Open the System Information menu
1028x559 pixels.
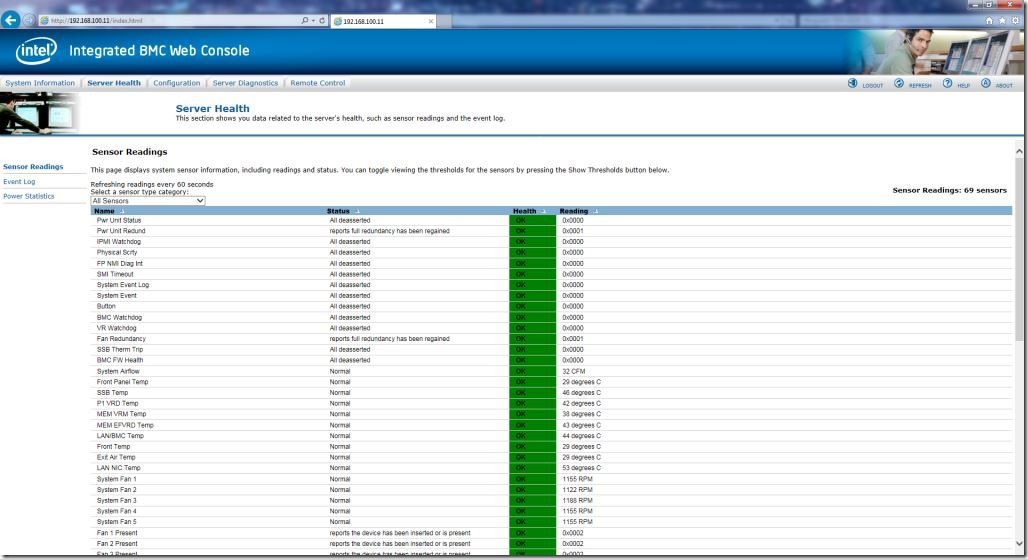[x=40, y=83]
